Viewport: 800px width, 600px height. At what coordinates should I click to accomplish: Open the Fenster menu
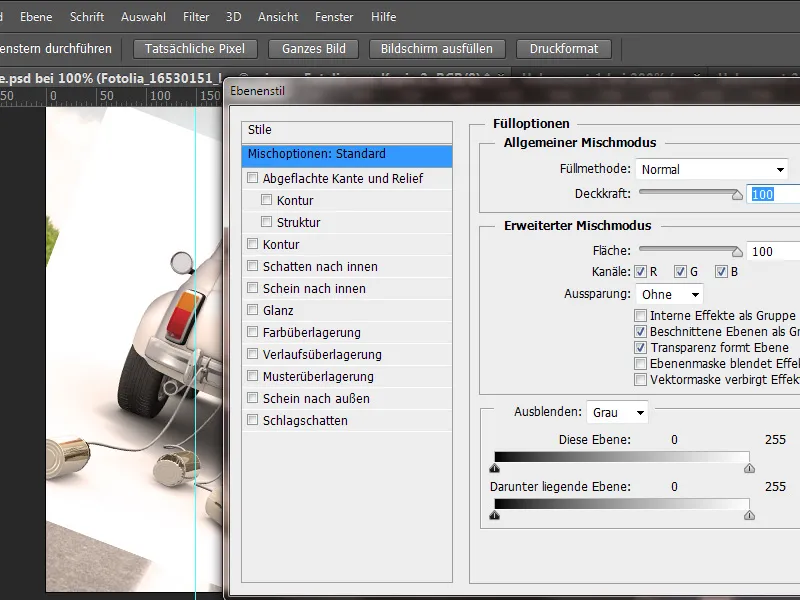tap(334, 17)
